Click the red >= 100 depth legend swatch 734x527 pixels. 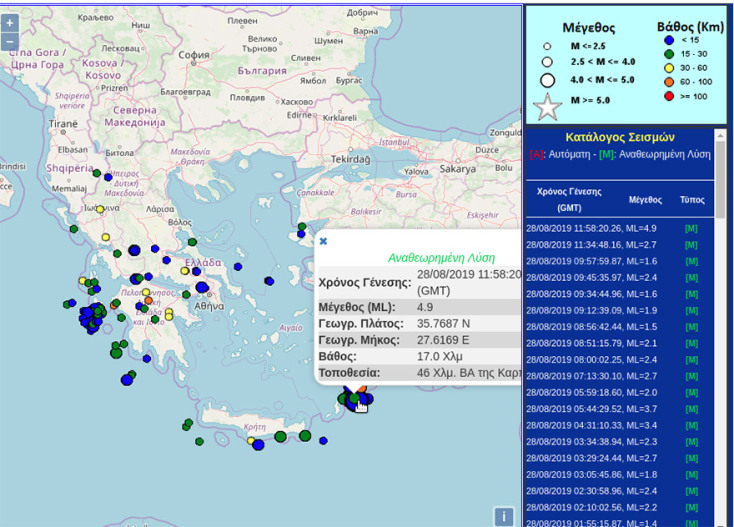668,96
